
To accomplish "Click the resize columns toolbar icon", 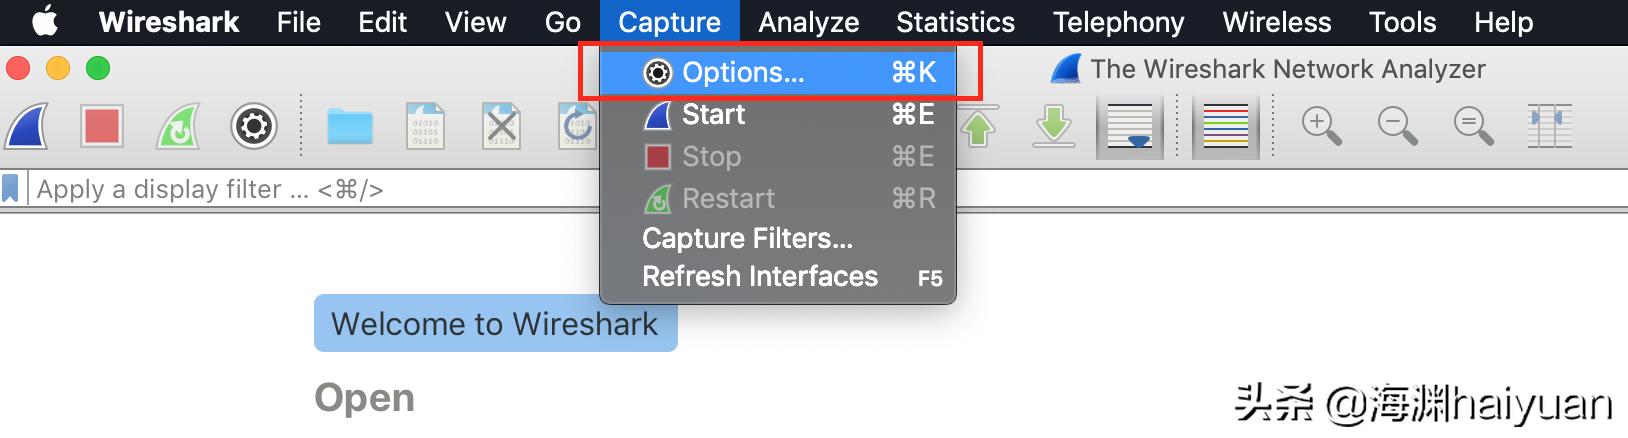I will [x=1549, y=127].
